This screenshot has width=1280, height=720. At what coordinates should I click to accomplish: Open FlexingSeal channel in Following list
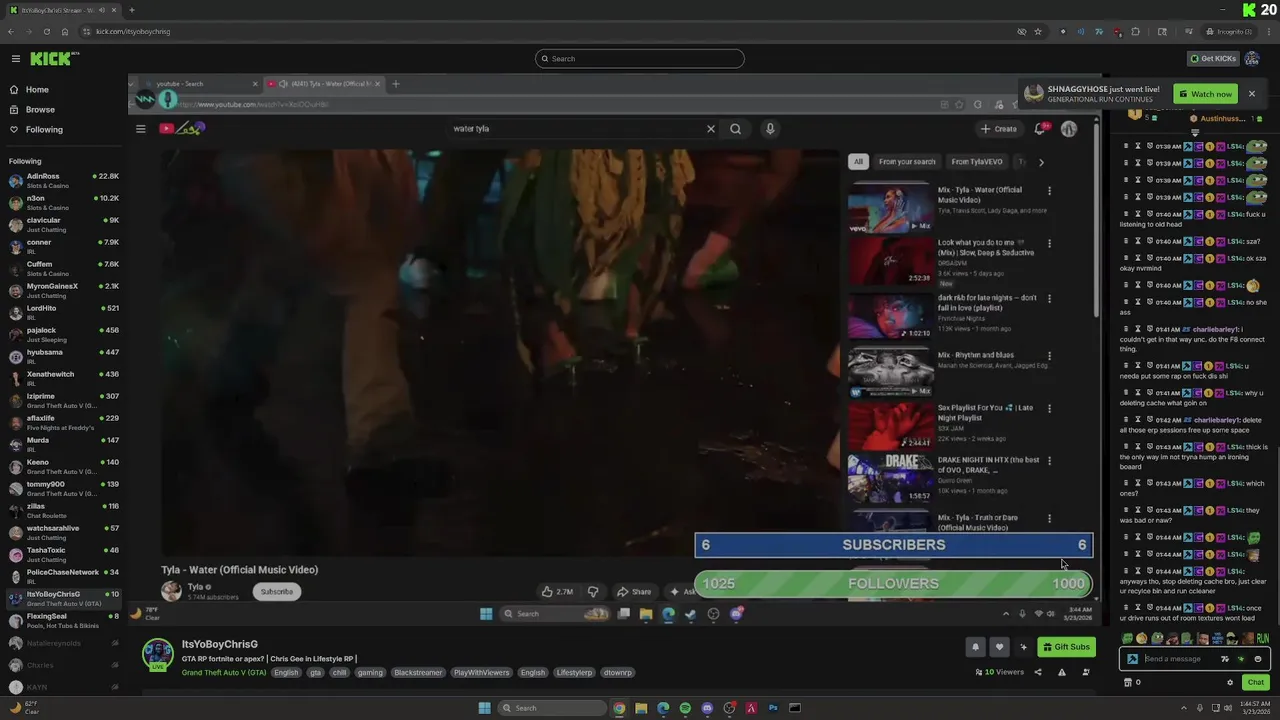click(x=64, y=621)
